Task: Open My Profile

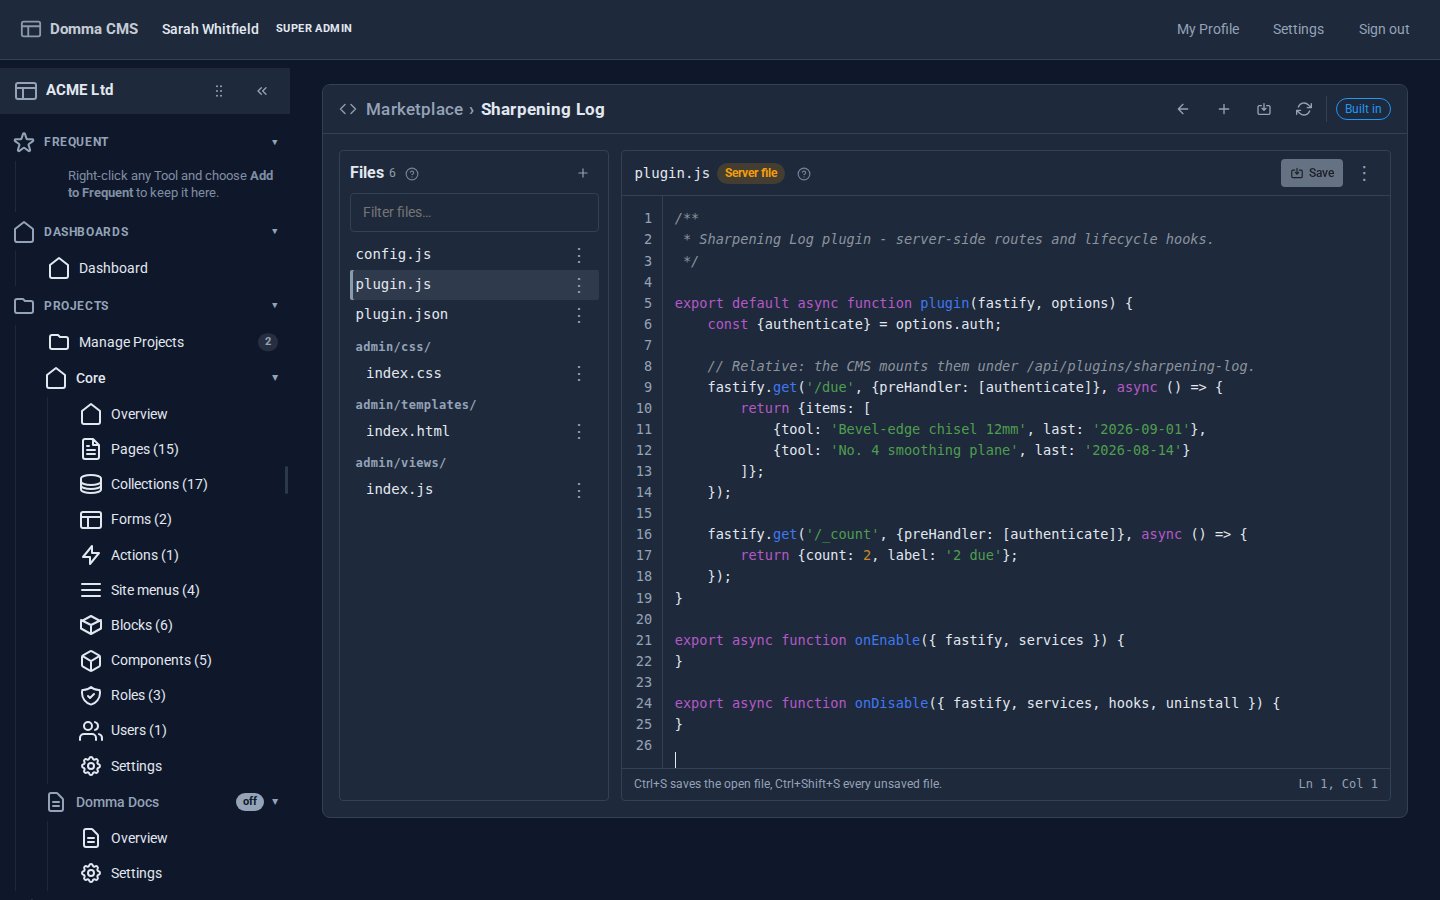Action: [1208, 29]
